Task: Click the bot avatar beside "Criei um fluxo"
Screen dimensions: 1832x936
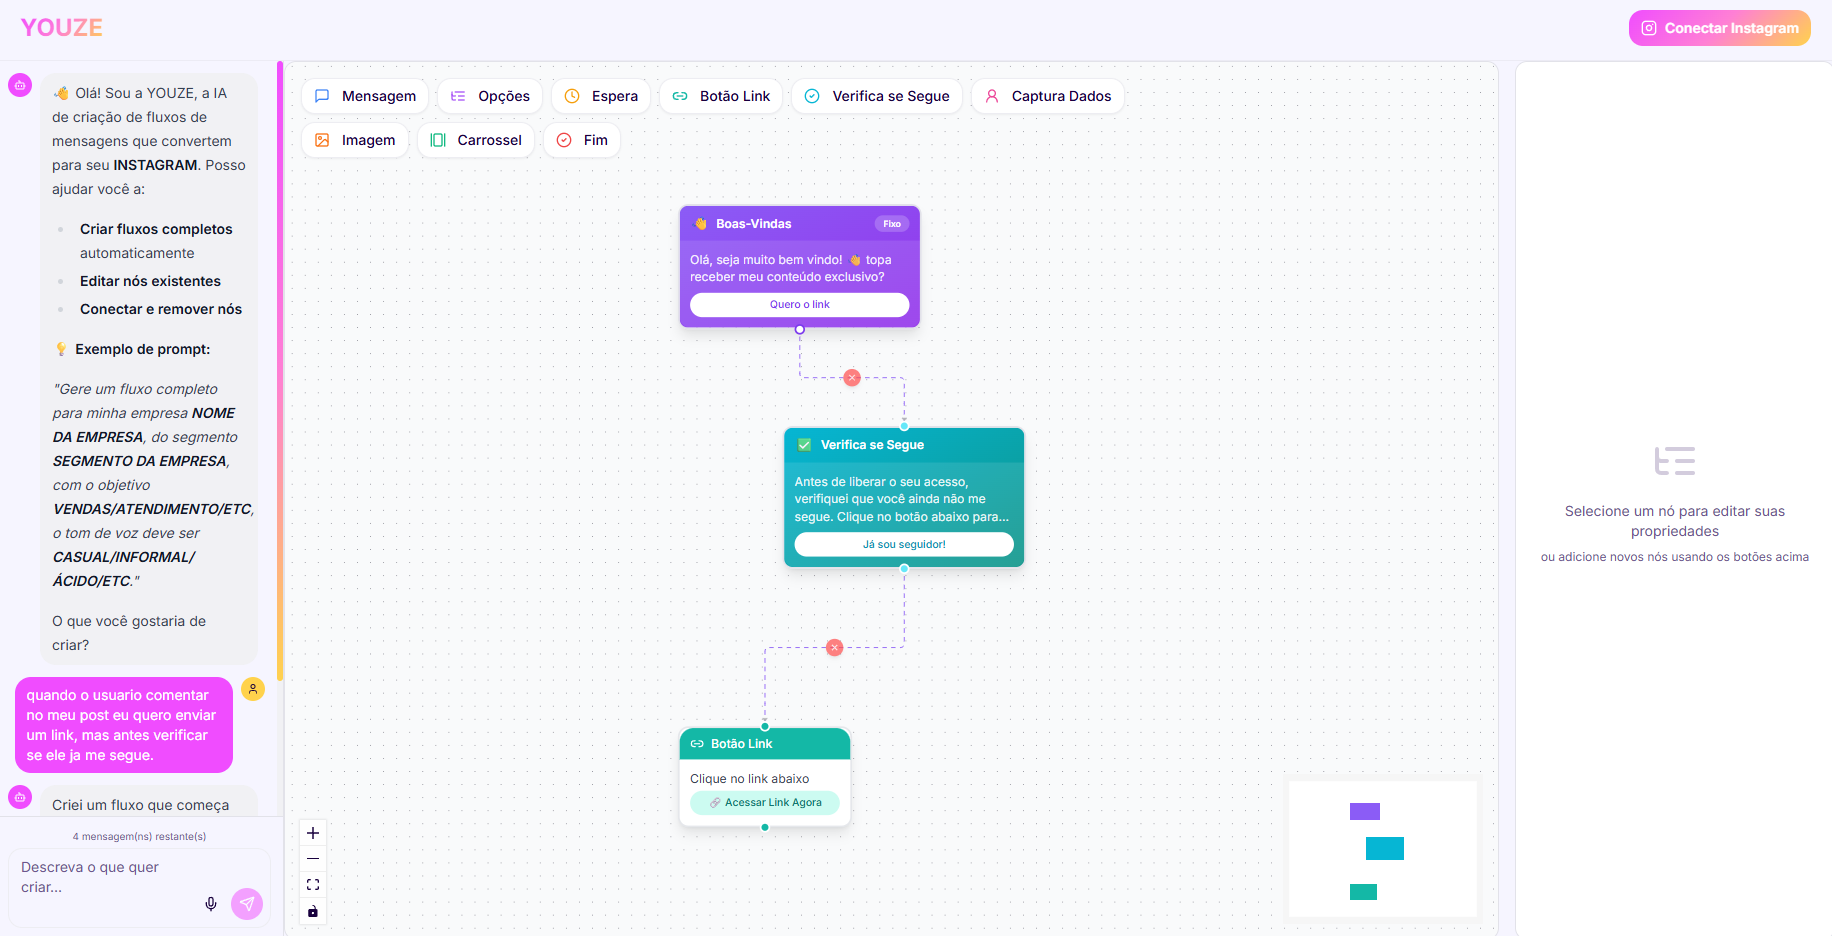Action: pos(20,797)
